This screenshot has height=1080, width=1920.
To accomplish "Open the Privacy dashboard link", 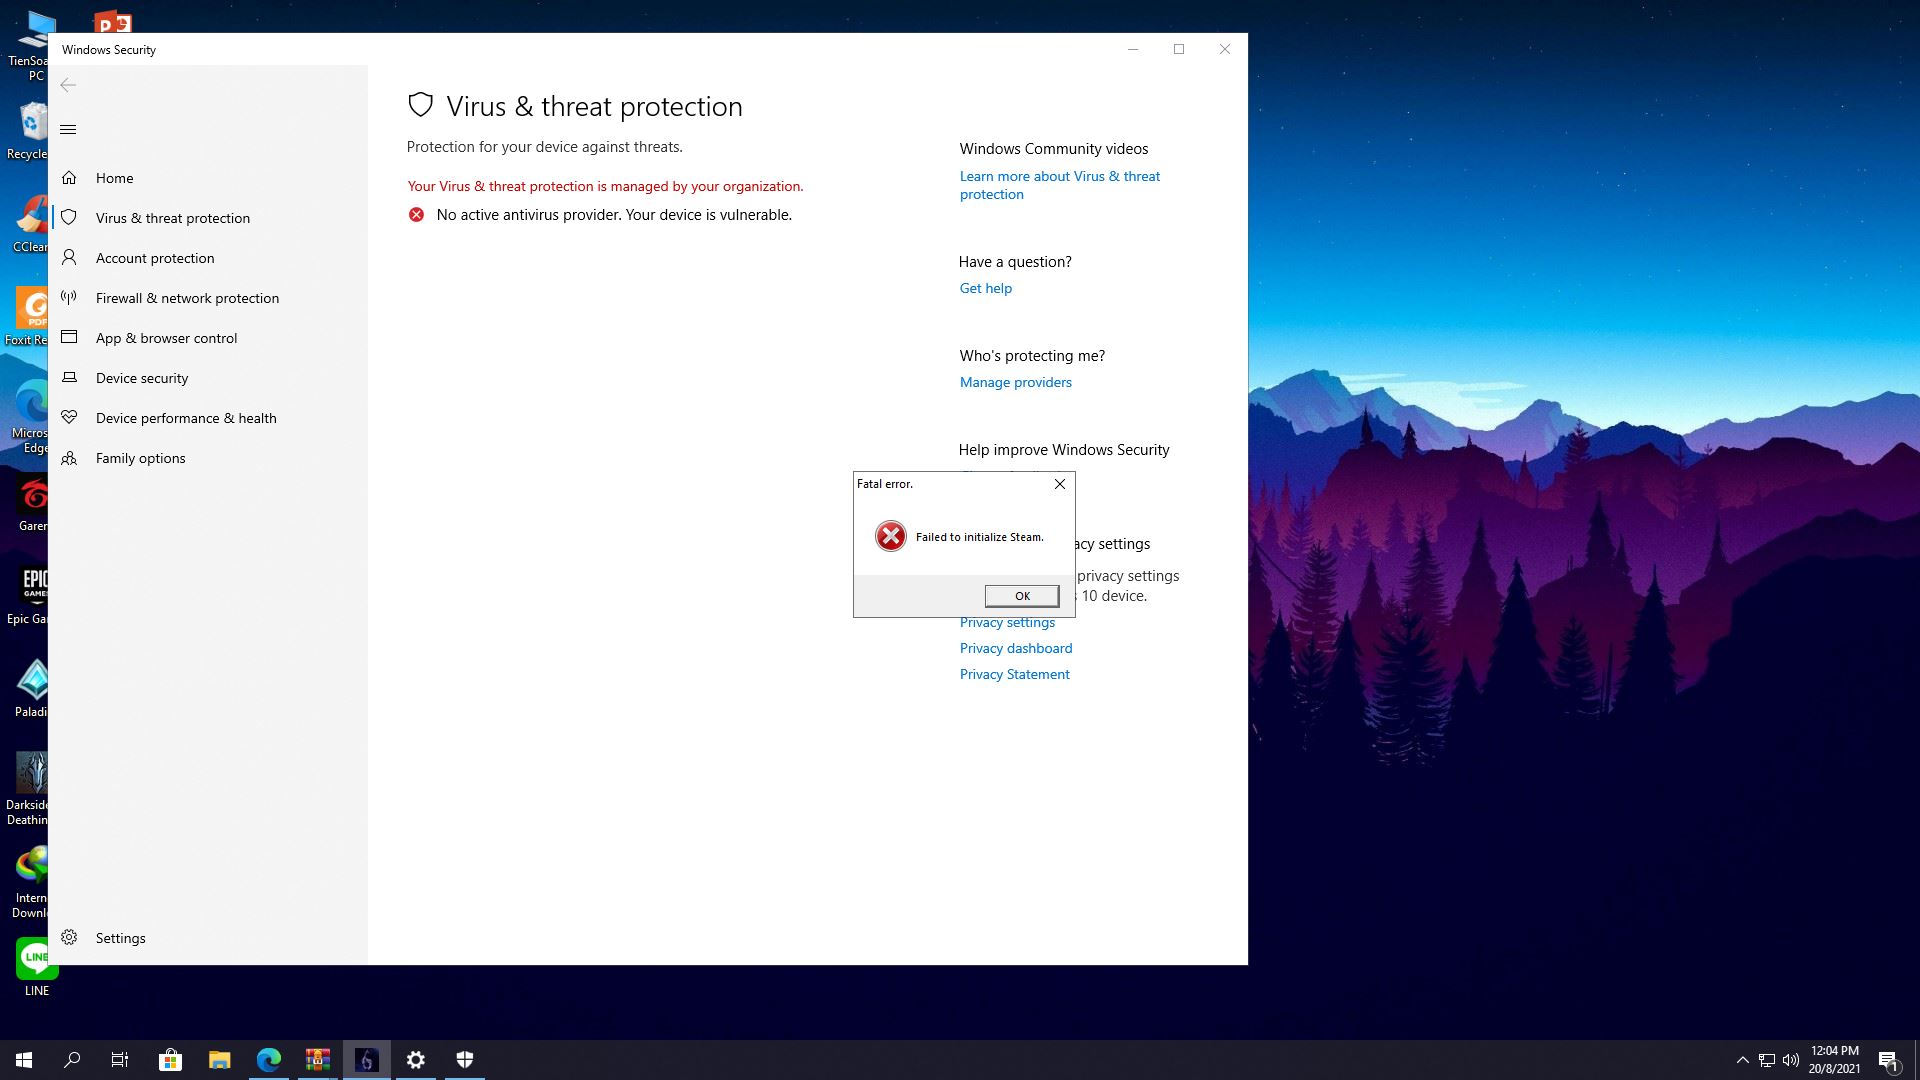I will 1015,648.
